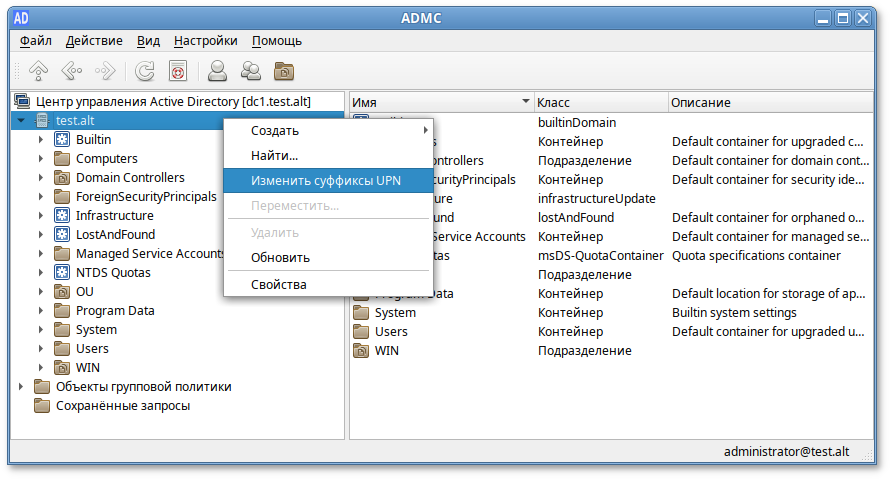Sort by the Класс column header
This screenshot has width=890, height=479.
click(x=601, y=102)
